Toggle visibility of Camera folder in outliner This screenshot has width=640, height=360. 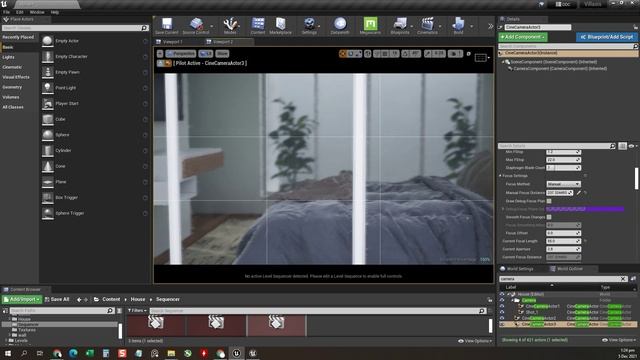click(x=502, y=300)
